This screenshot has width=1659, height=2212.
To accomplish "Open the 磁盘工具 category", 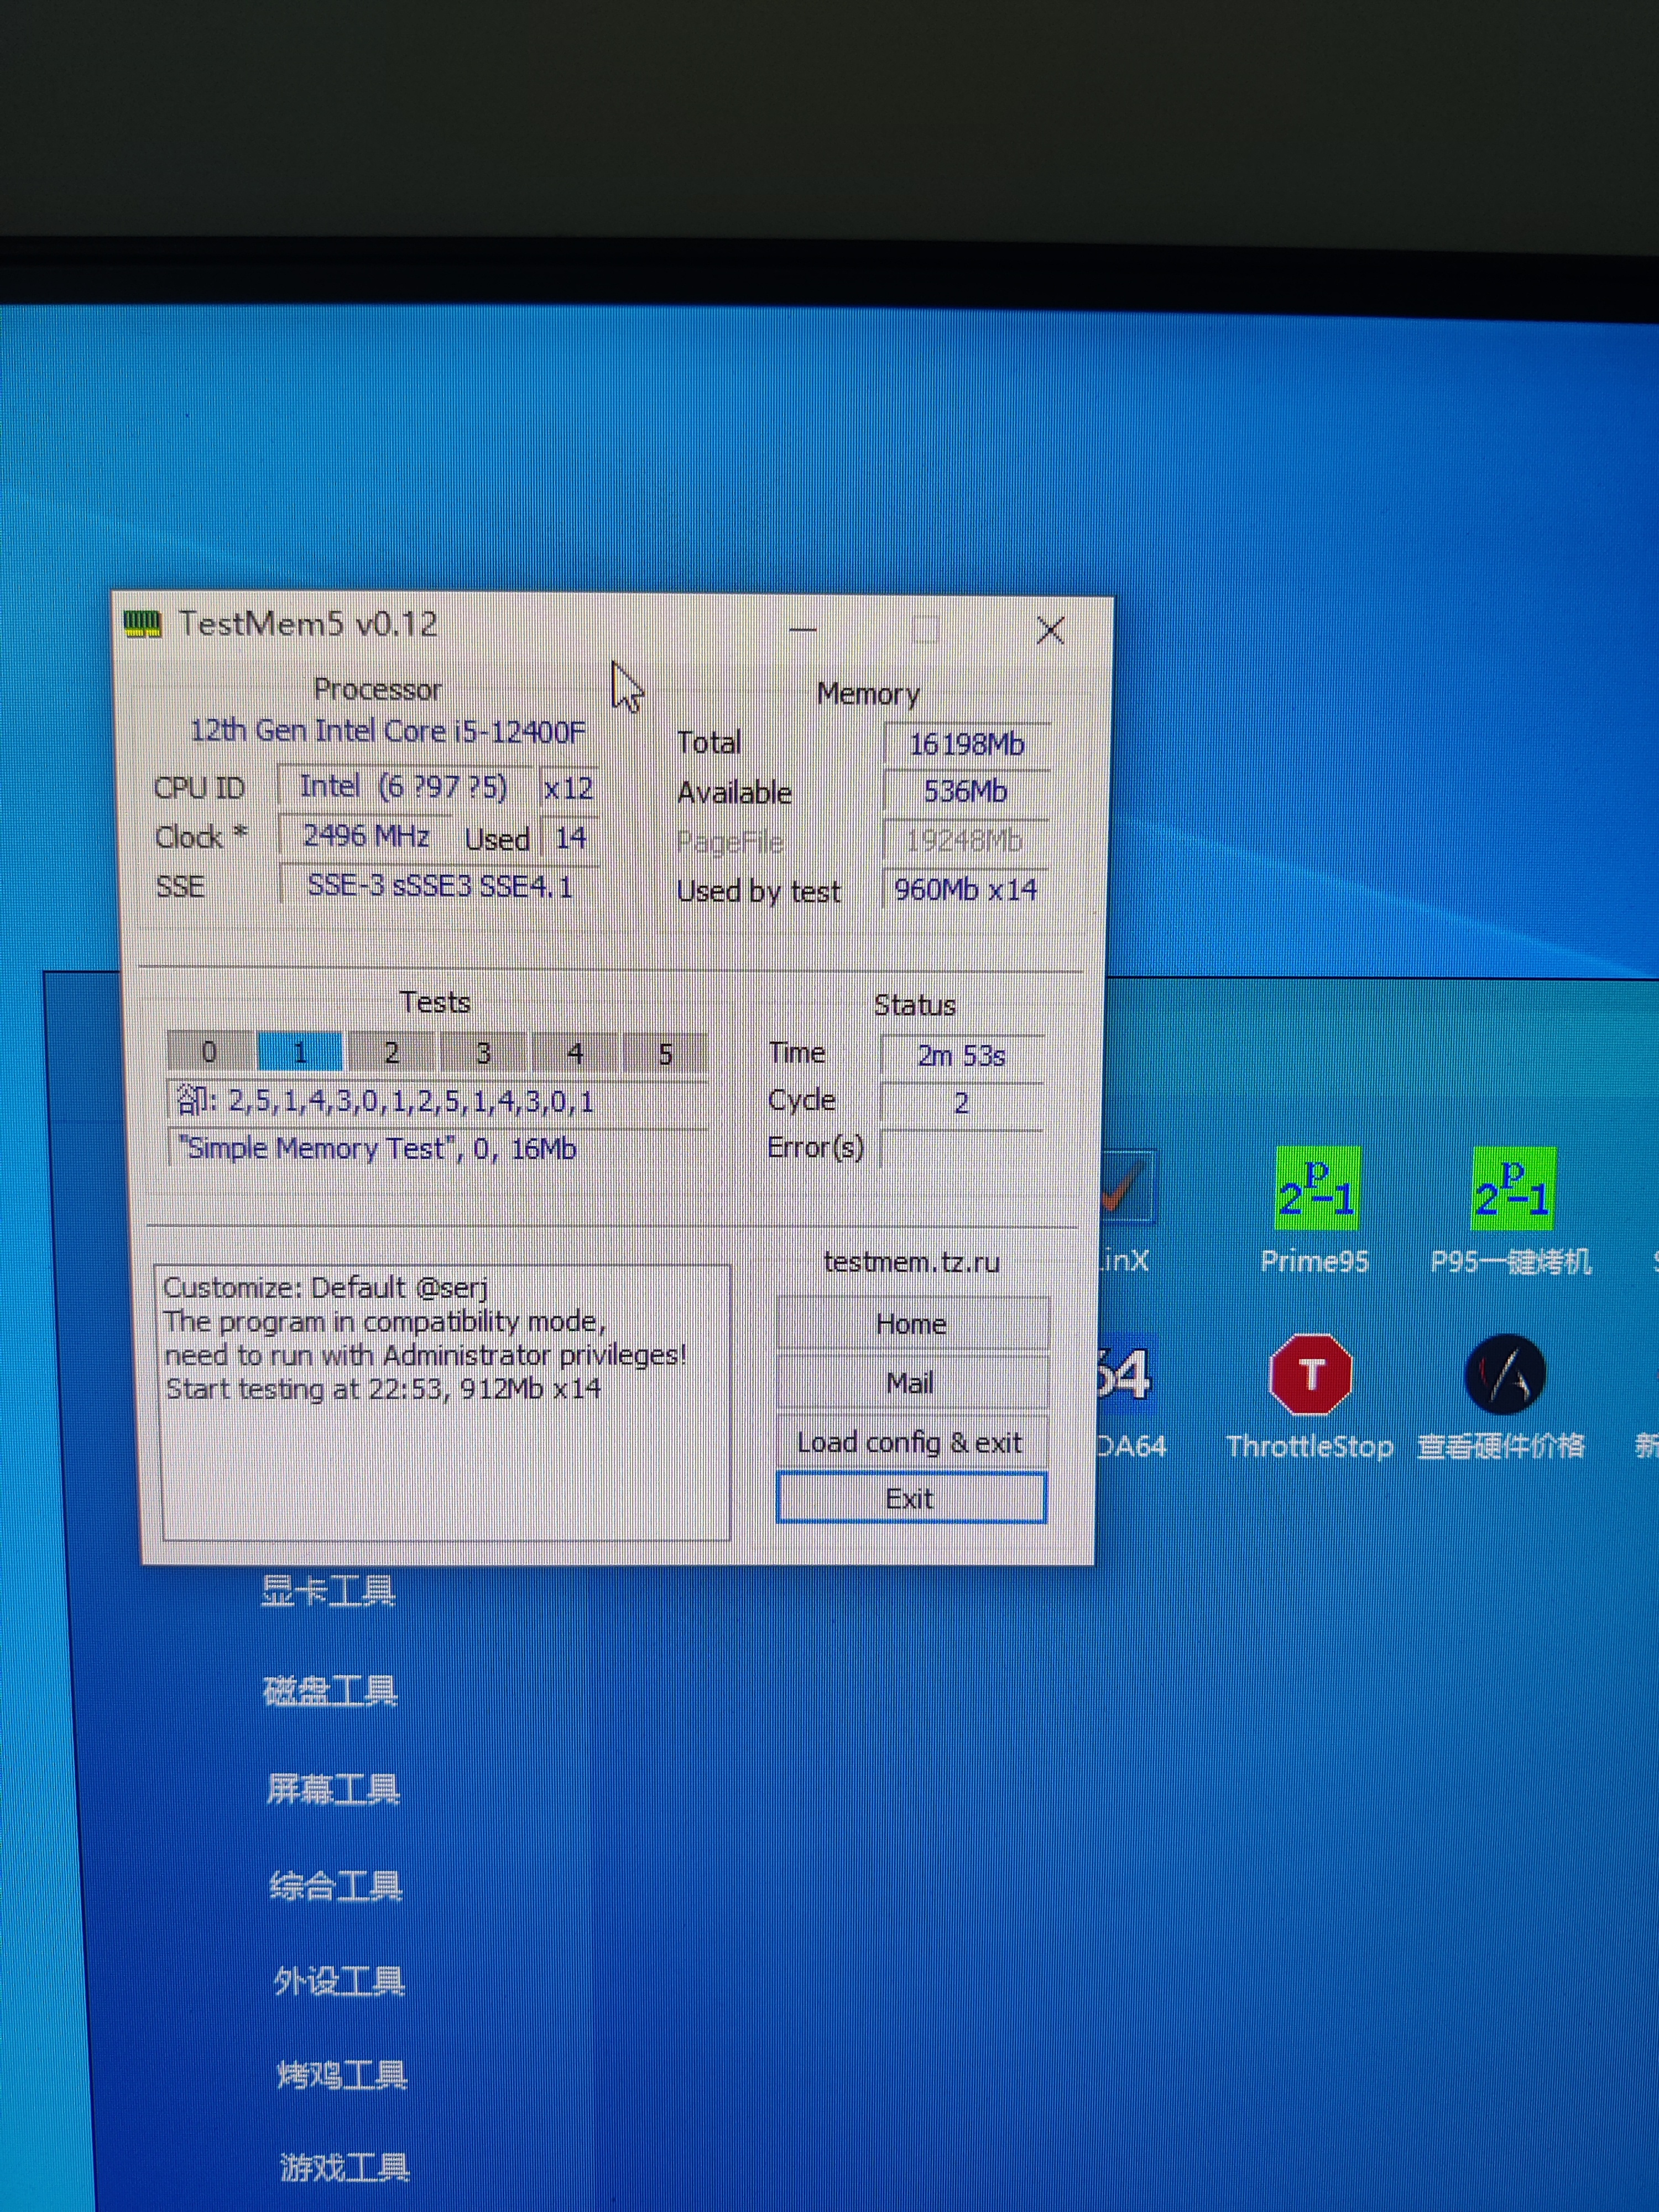I will tap(330, 1691).
